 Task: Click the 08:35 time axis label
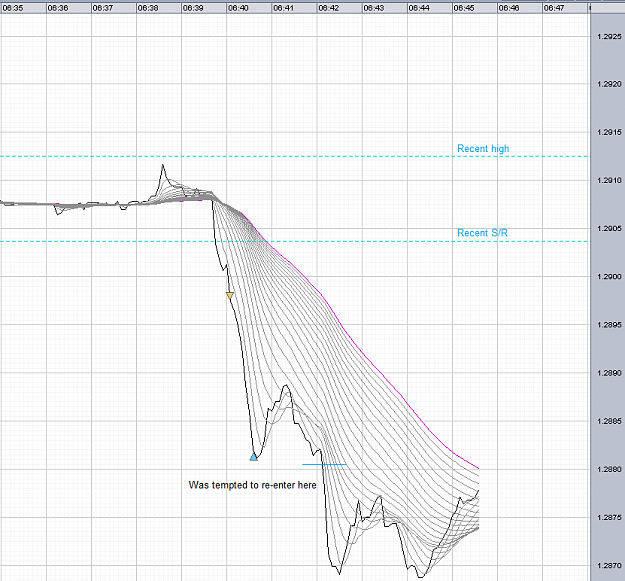[x=13, y=8]
